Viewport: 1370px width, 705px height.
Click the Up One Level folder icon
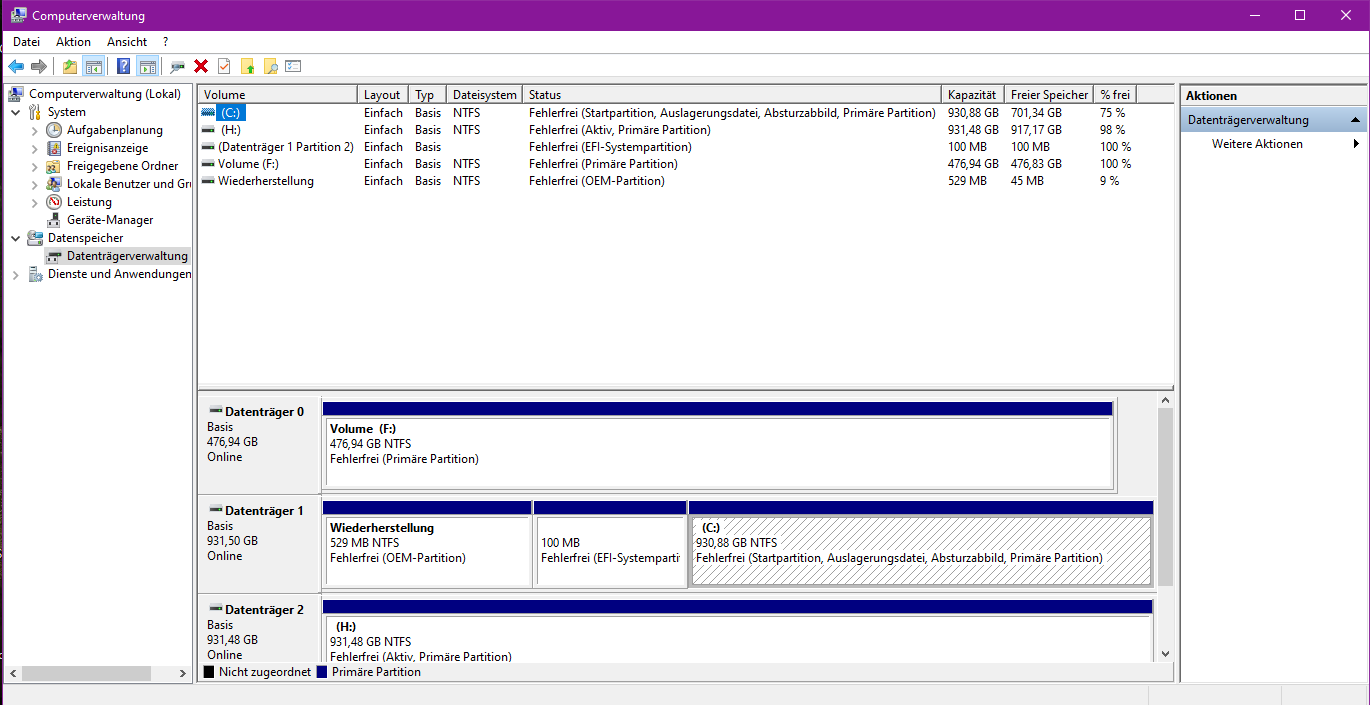point(69,66)
